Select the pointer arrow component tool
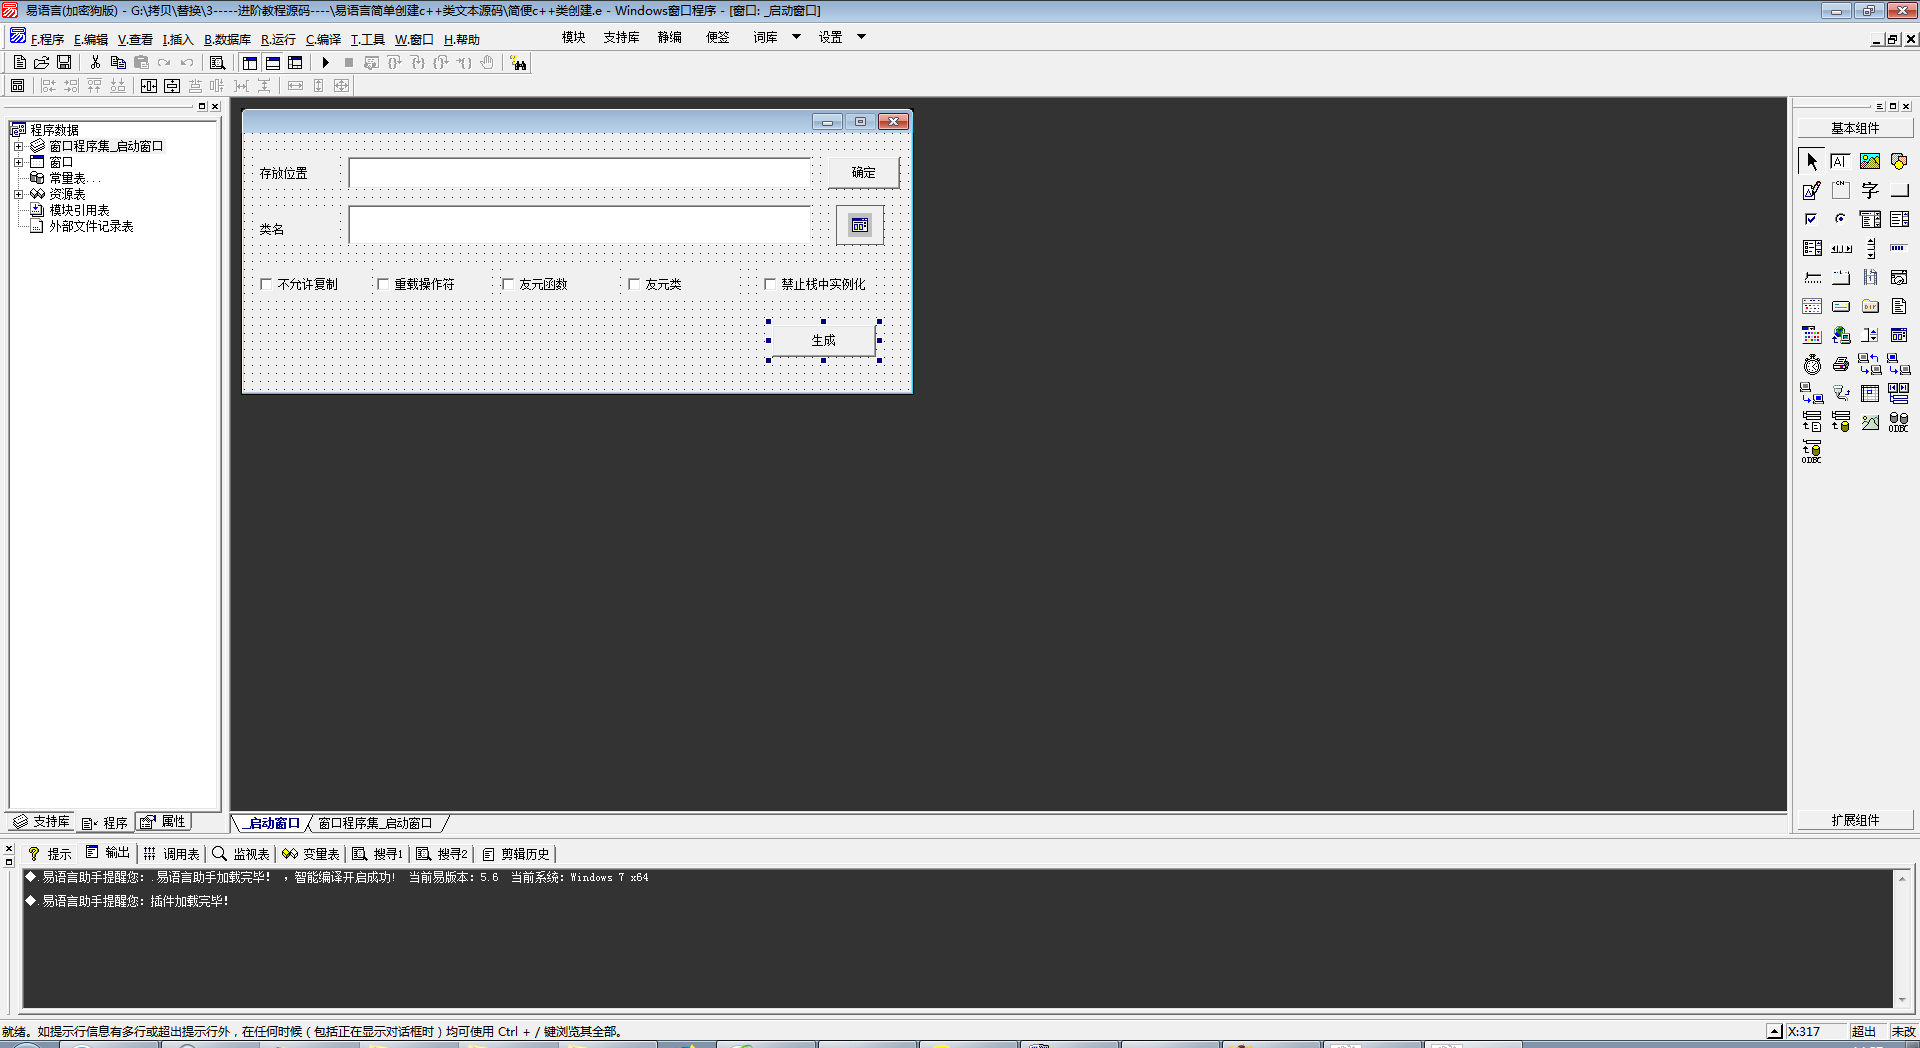Viewport: 1920px width, 1048px height. [1811, 161]
